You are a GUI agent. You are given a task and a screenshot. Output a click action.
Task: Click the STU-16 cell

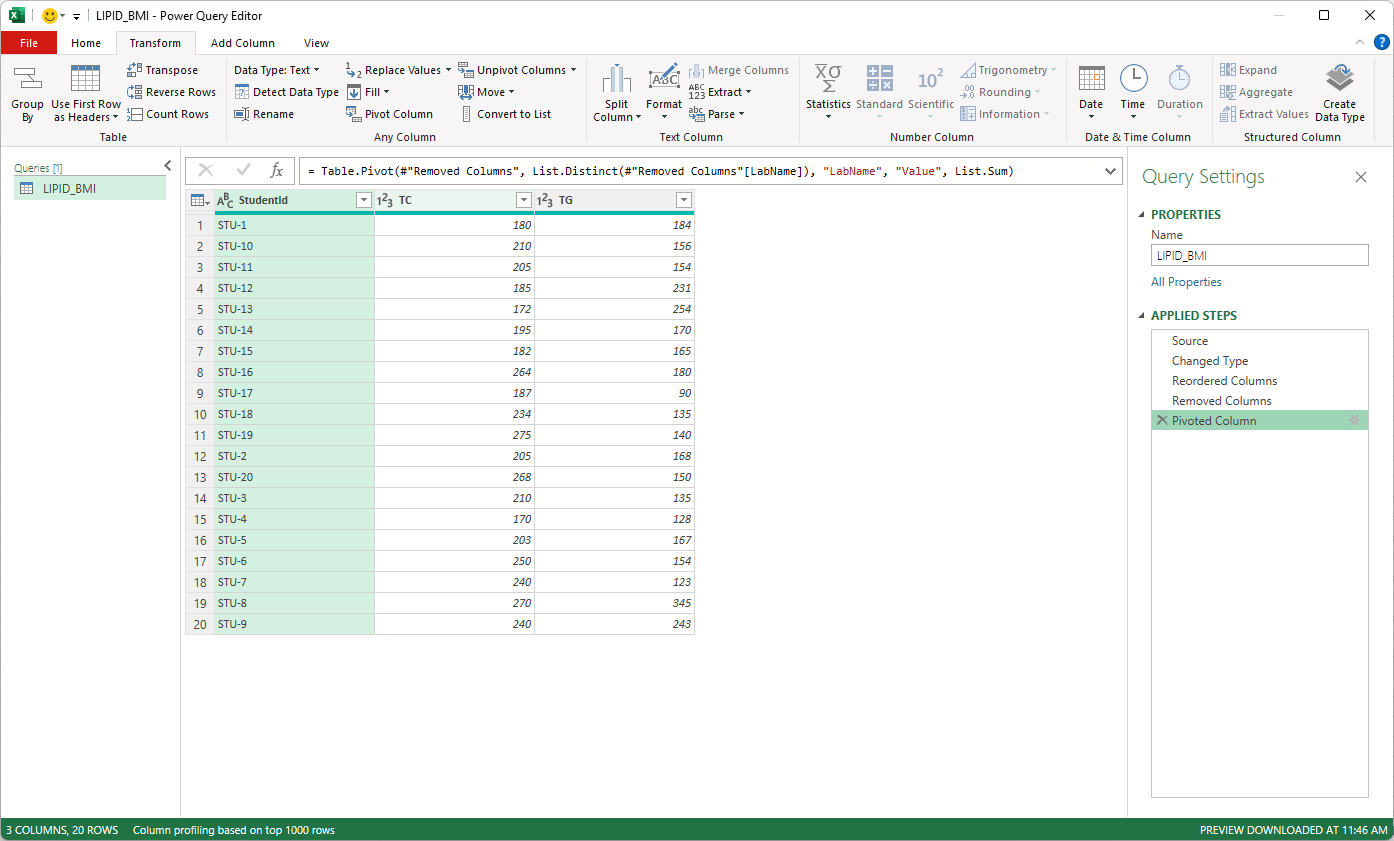pyautogui.click(x=294, y=372)
